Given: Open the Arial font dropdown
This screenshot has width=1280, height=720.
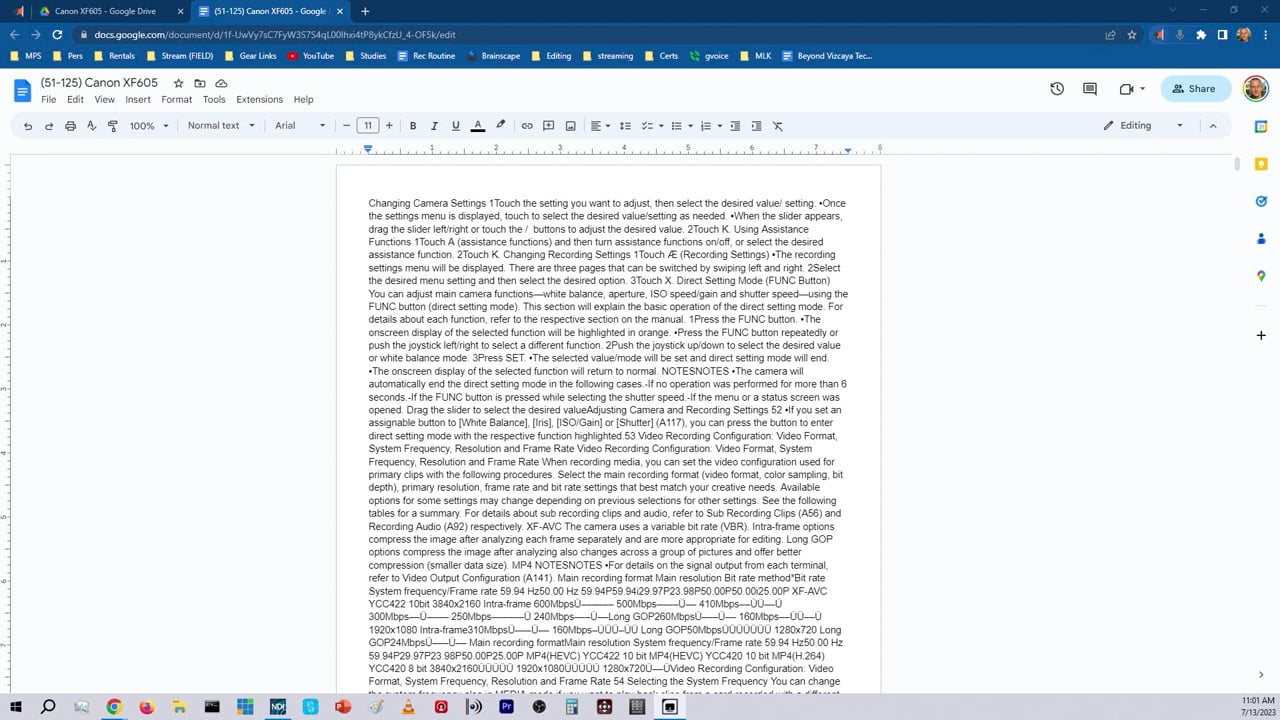Looking at the screenshot, I should tap(300, 126).
